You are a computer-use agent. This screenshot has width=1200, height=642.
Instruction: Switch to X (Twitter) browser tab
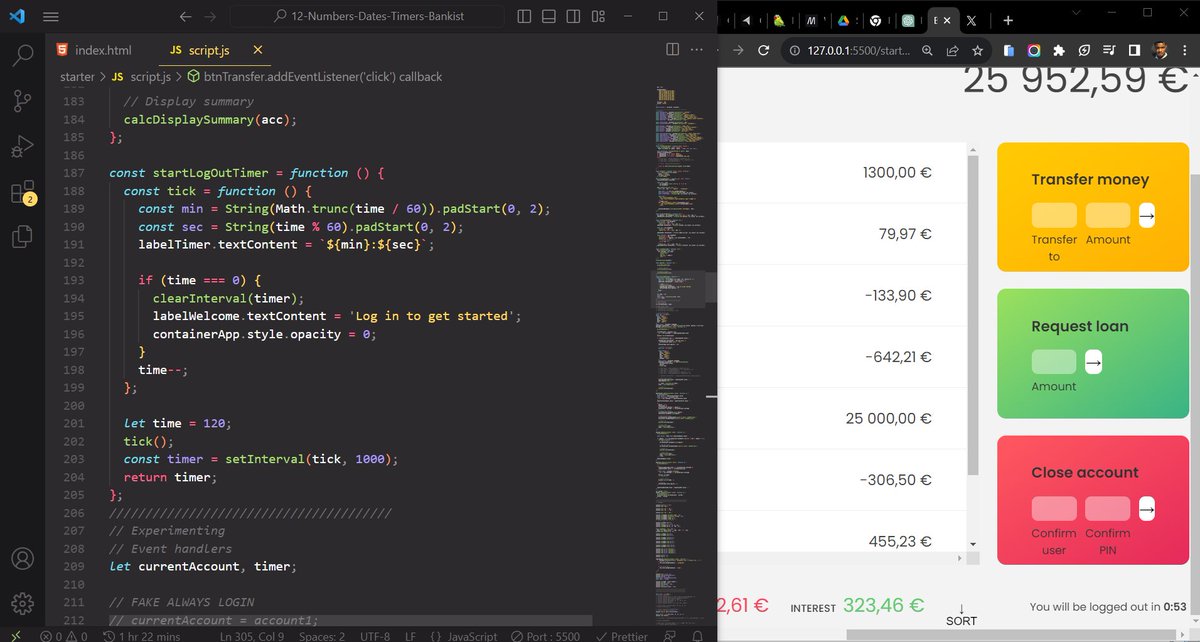(971, 20)
